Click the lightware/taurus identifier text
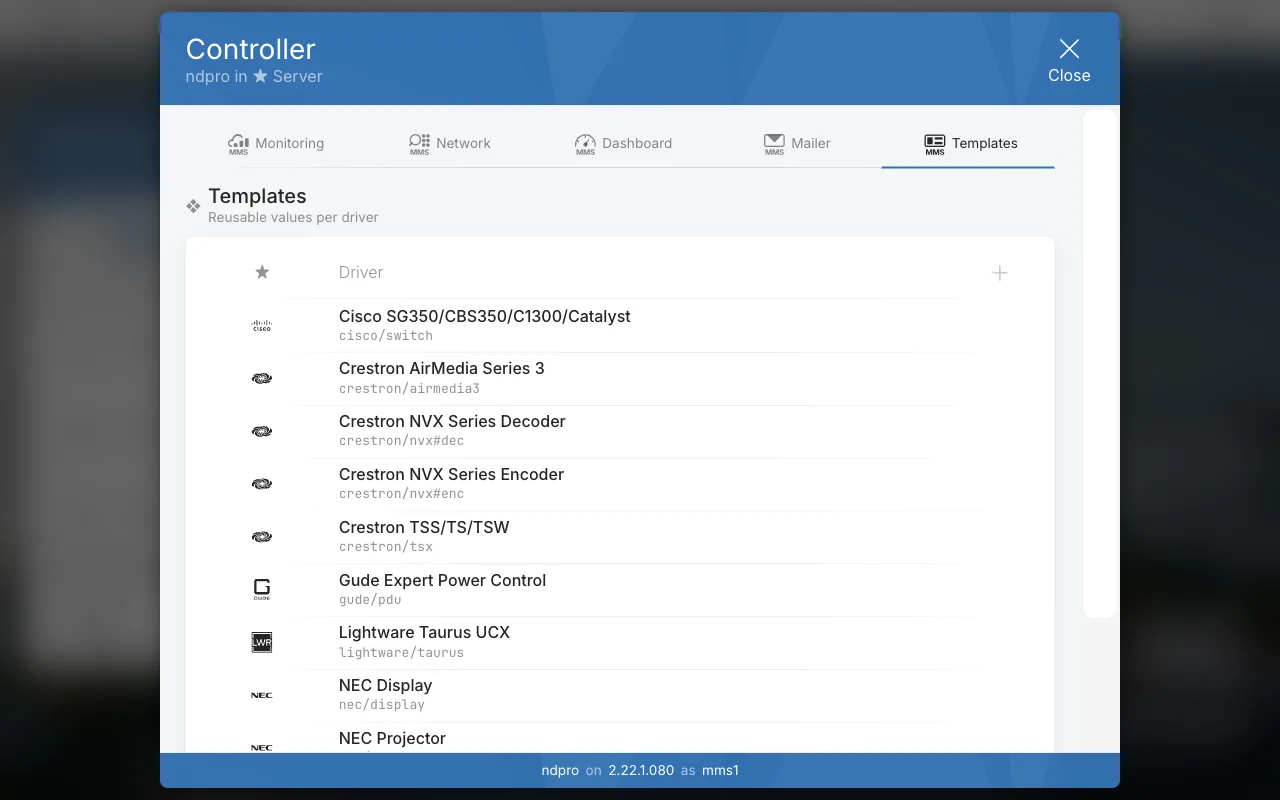 point(402,653)
